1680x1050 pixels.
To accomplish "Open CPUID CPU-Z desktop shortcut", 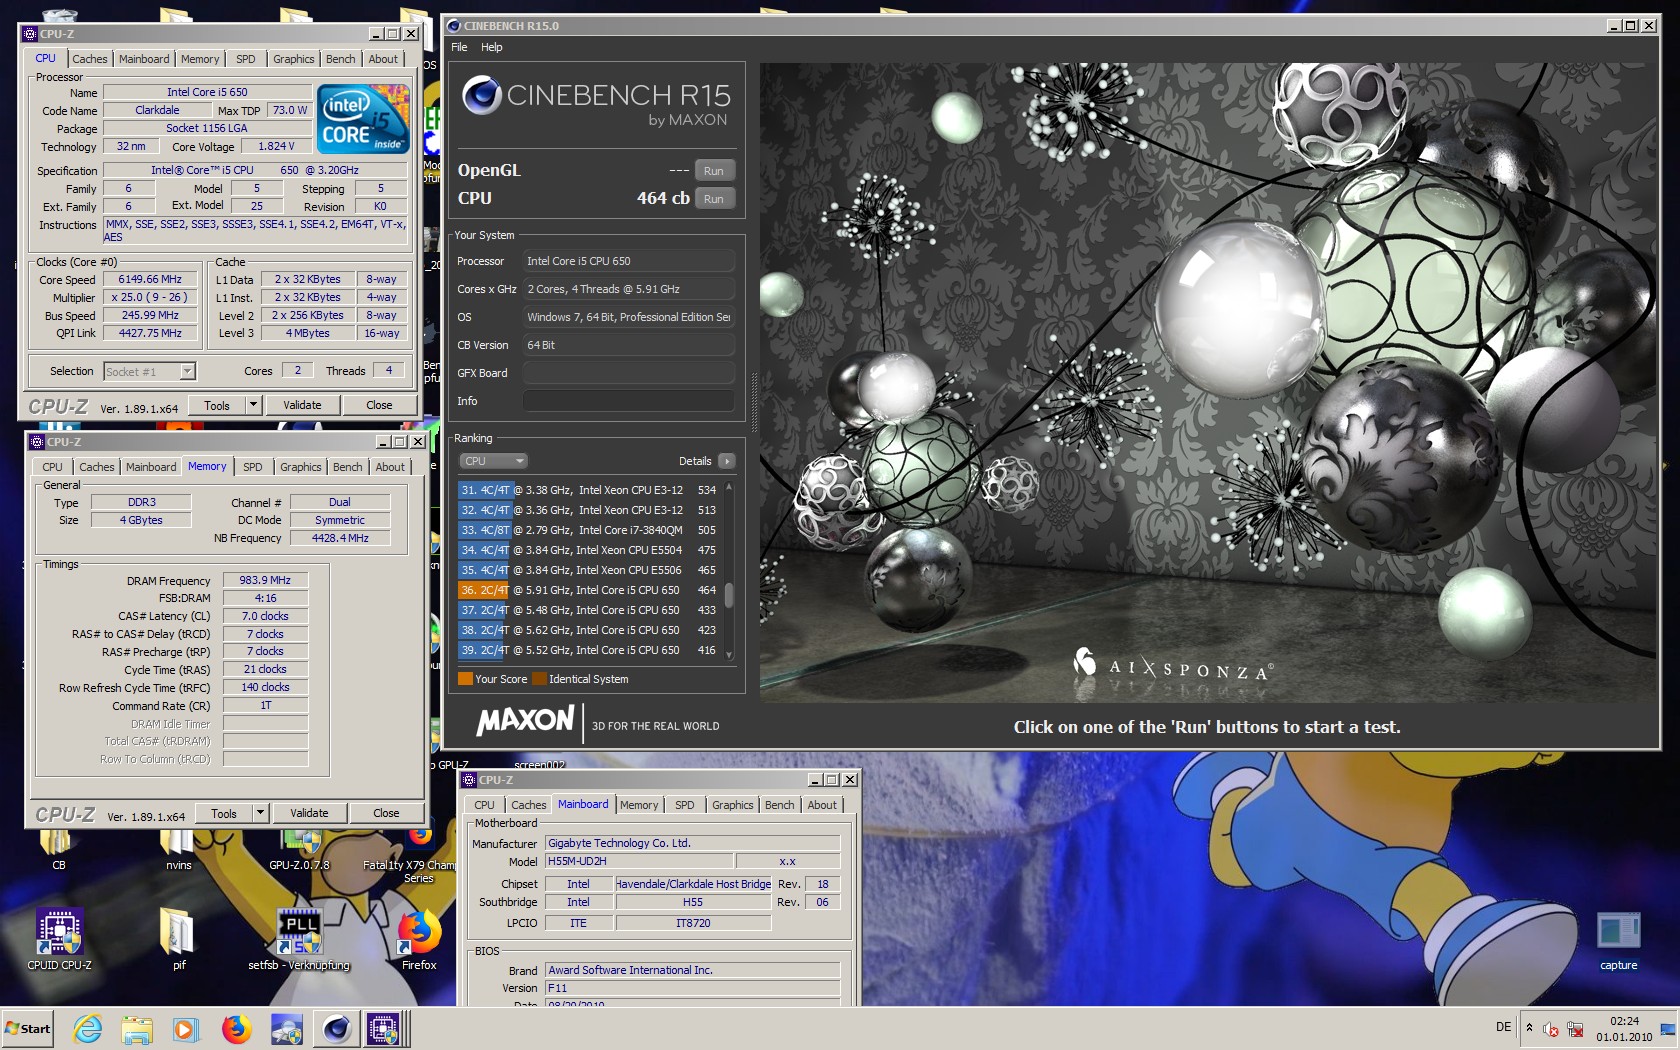I will (59, 940).
